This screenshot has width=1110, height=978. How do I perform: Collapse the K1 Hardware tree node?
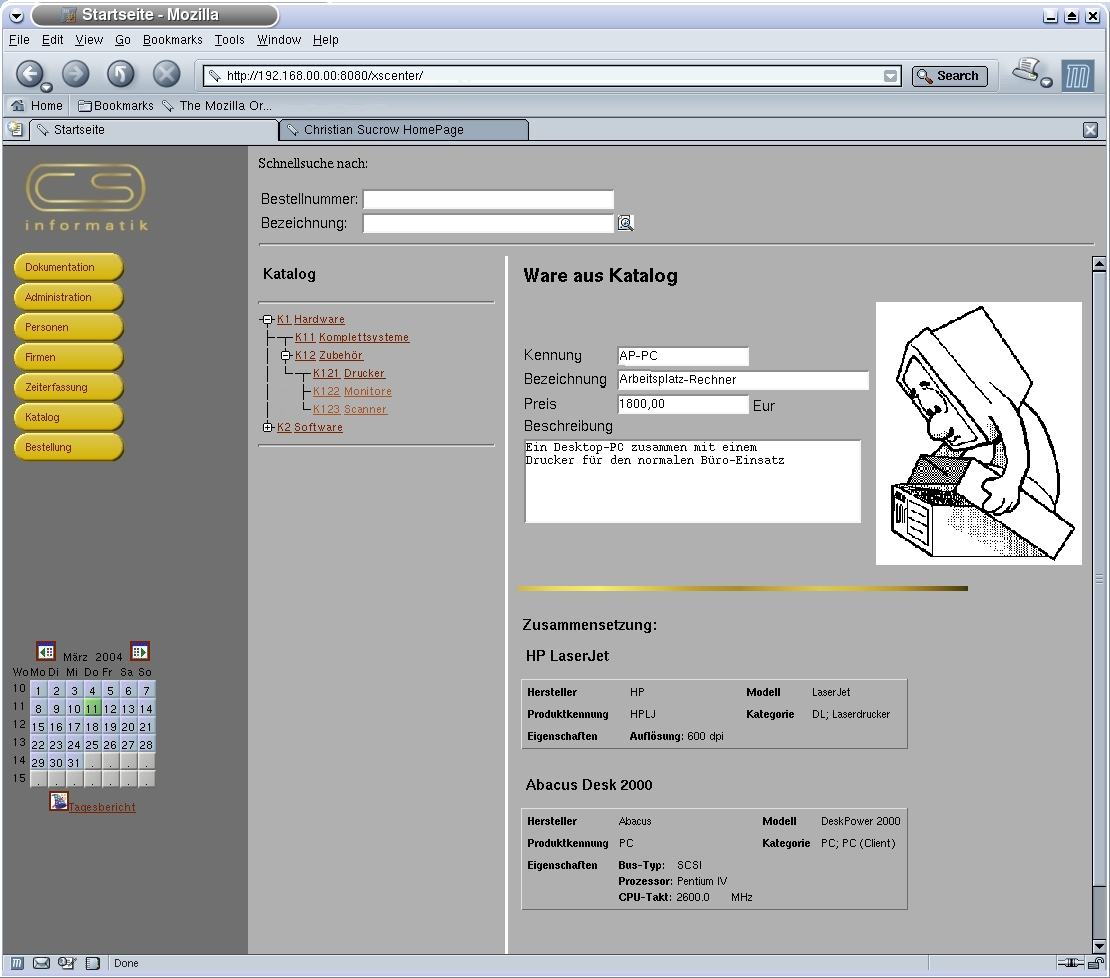click(x=268, y=320)
